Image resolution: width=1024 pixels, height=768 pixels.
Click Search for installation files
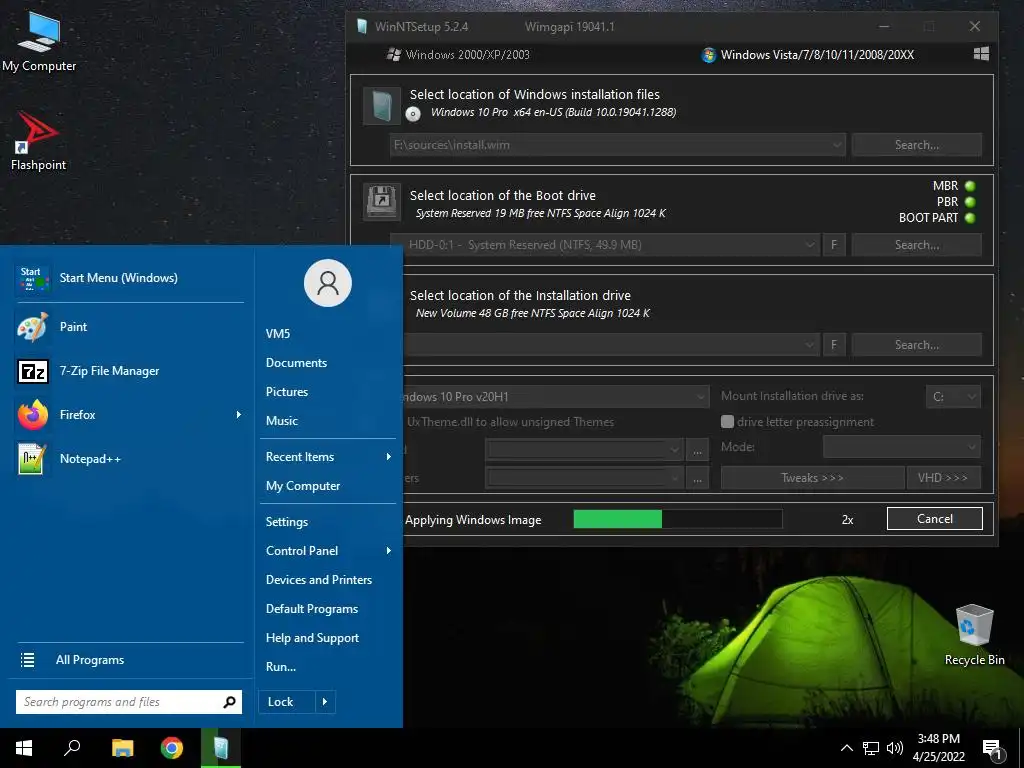pyautogui.click(x=917, y=145)
